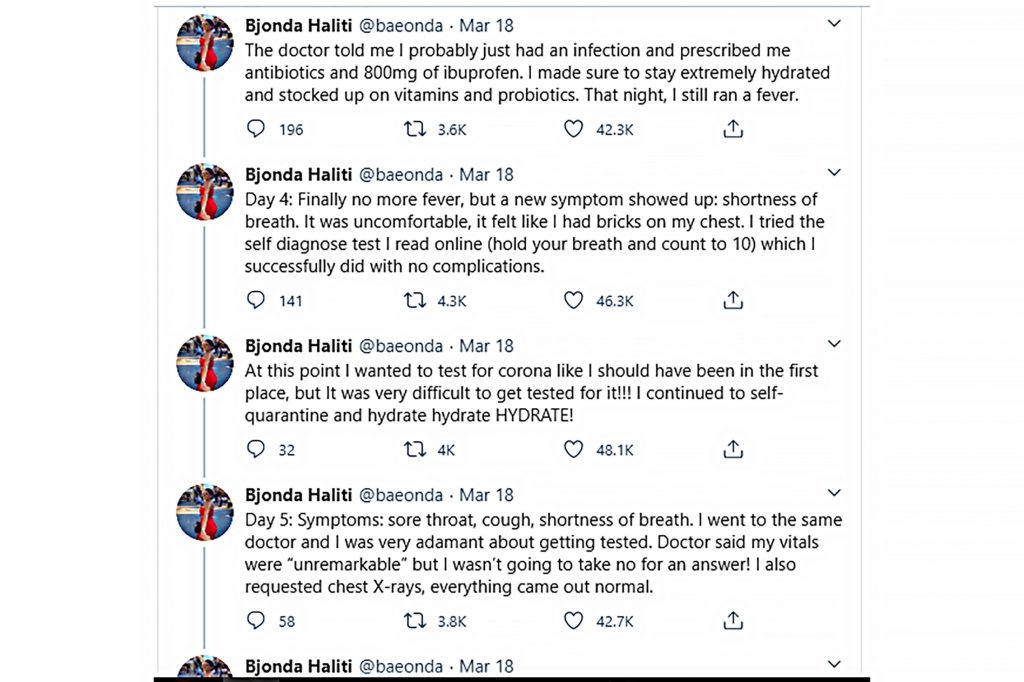Open the options chevron on the first tweet

point(834,24)
